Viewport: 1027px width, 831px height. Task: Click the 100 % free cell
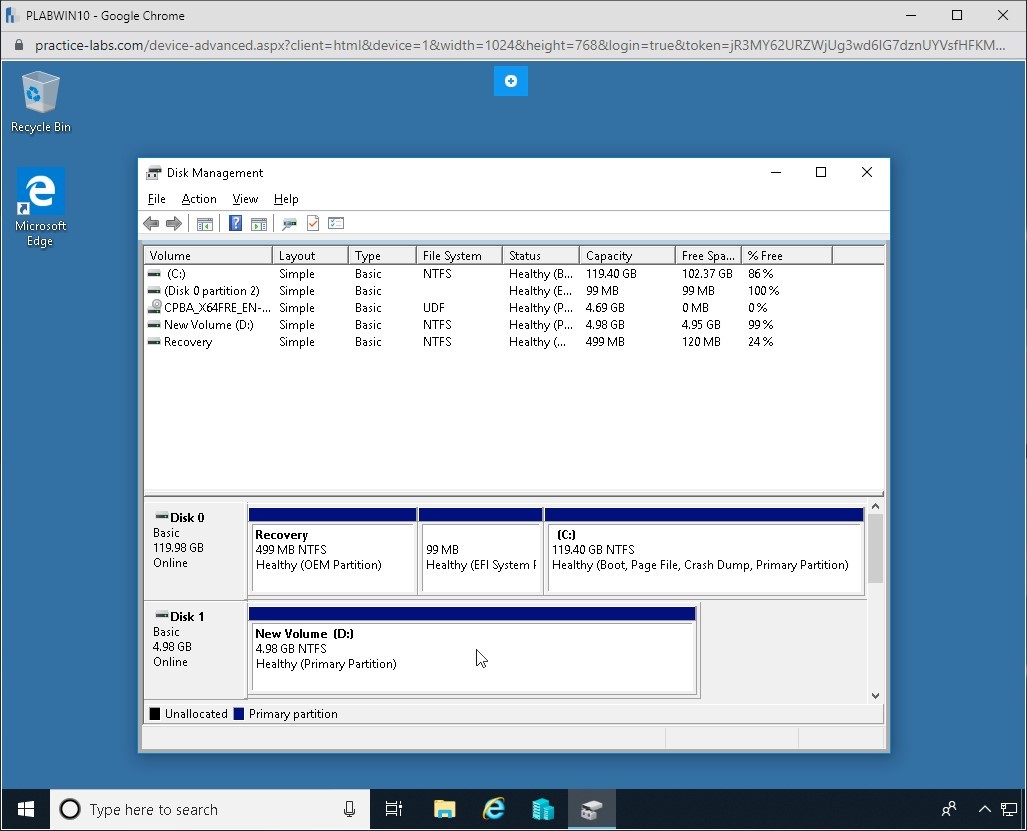(764, 291)
